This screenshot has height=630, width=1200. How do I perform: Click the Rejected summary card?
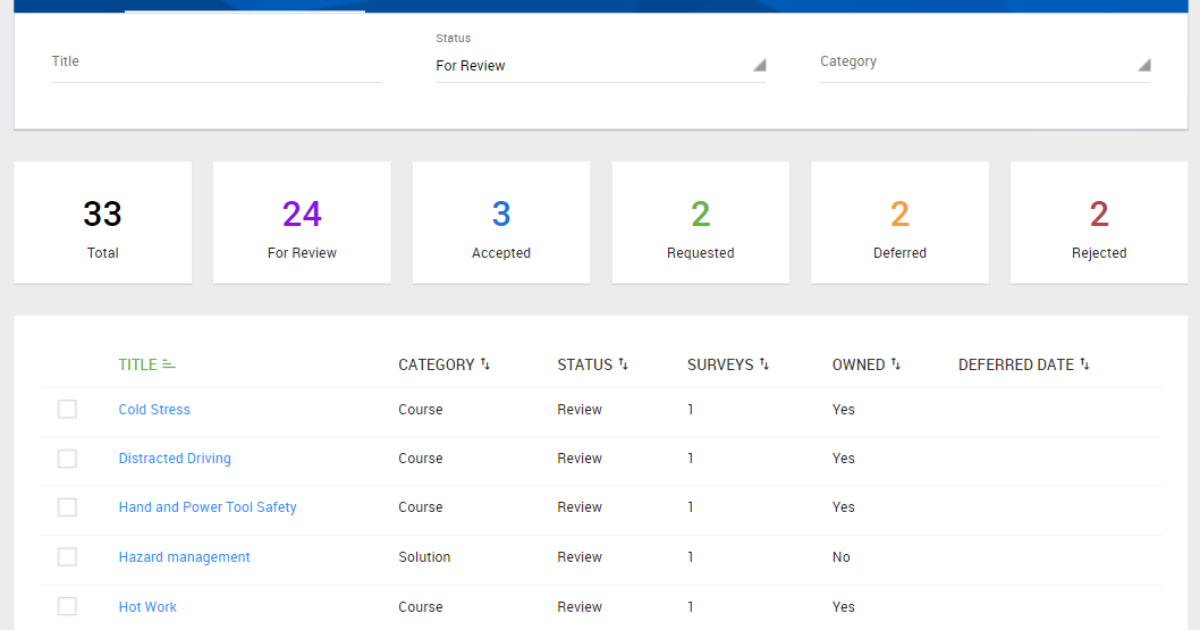(1099, 223)
